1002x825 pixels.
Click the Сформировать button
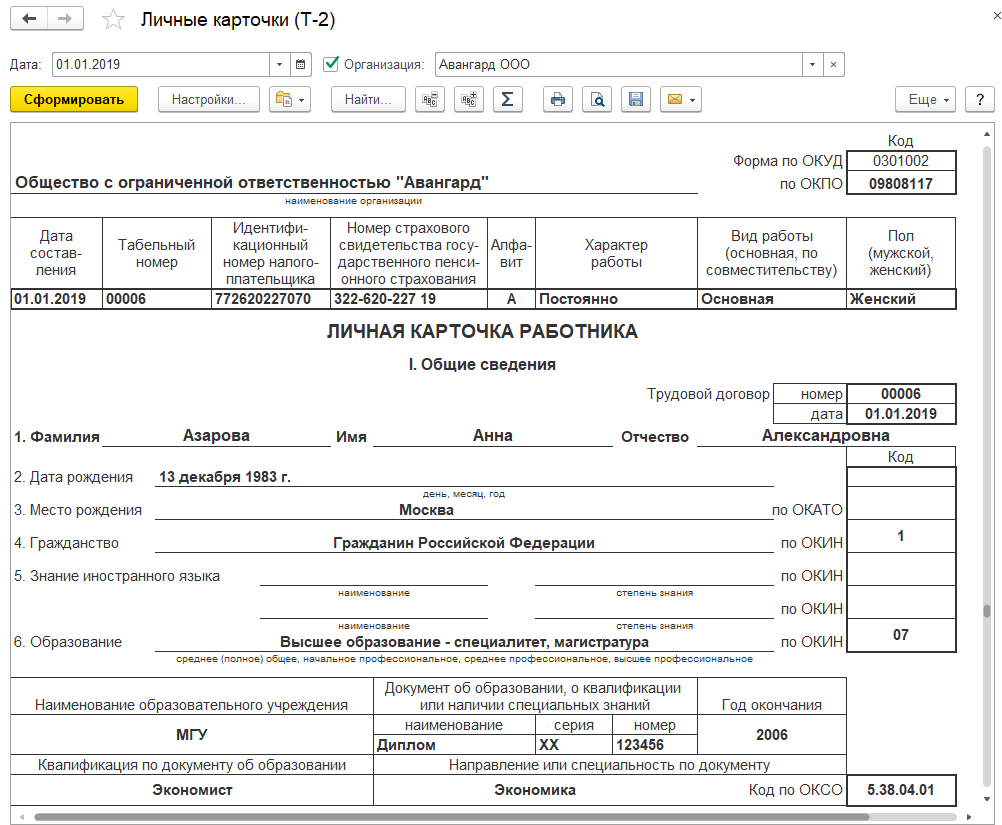[x=74, y=99]
